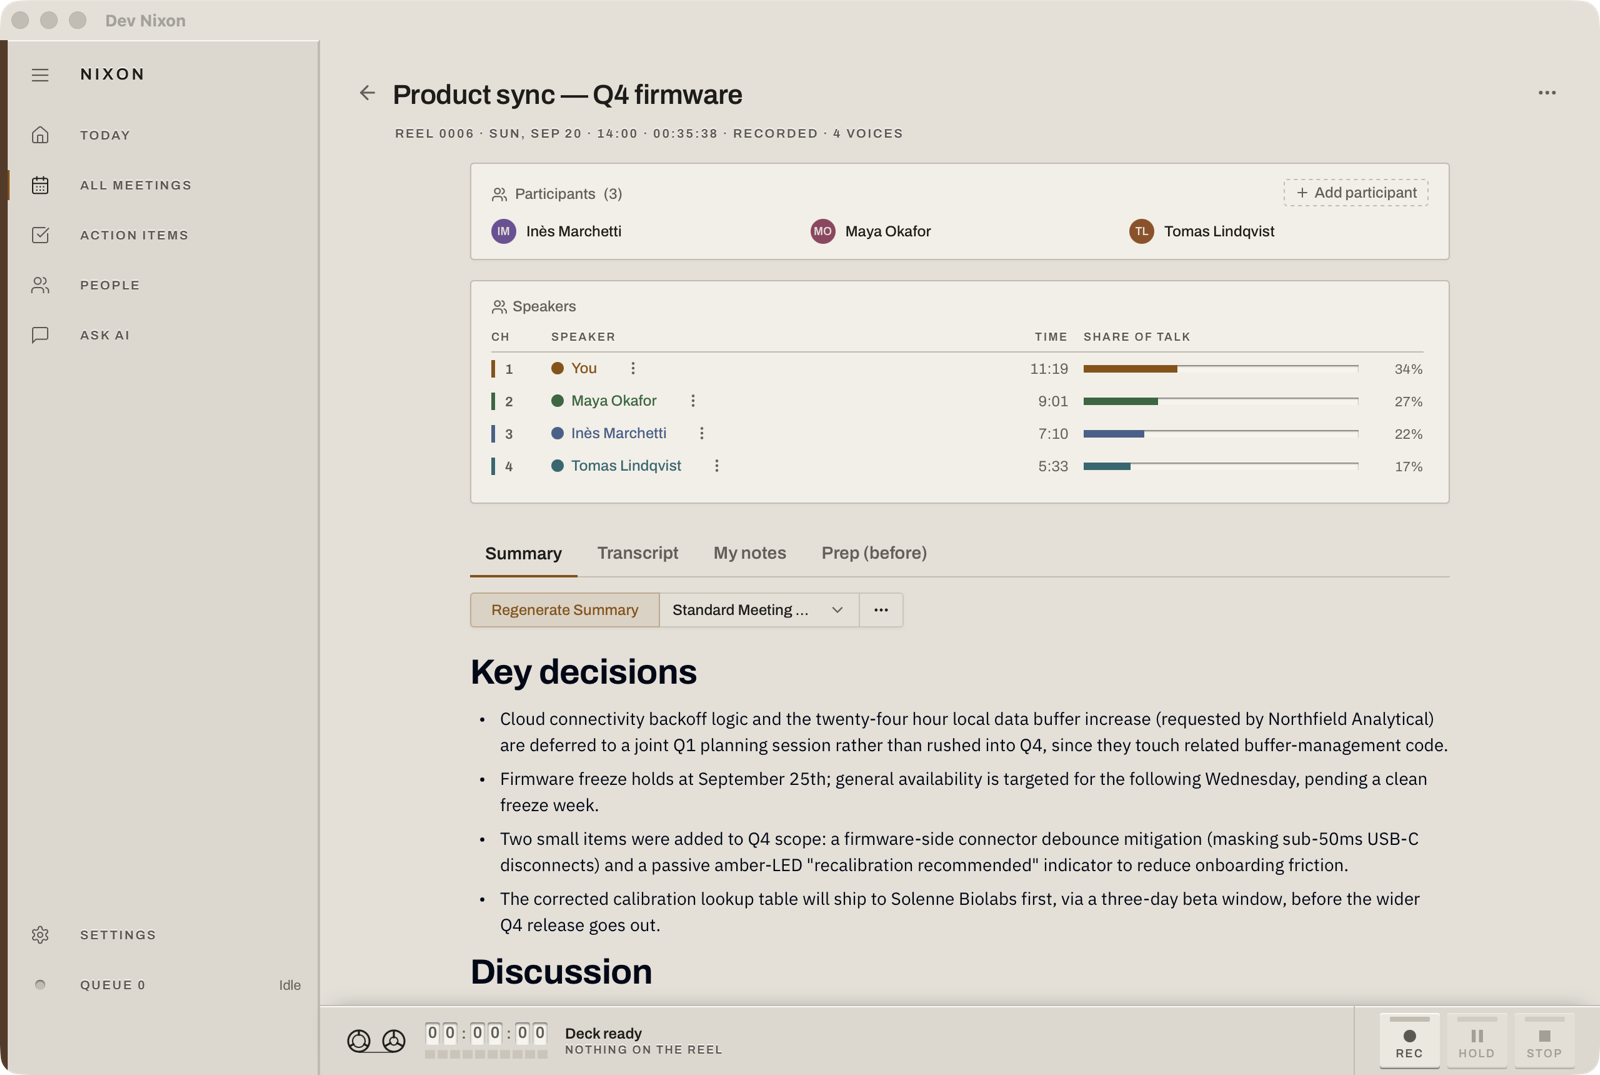Click speaker Inès Marchetti in channel 3
This screenshot has width=1600, height=1075.
[619, 434]
